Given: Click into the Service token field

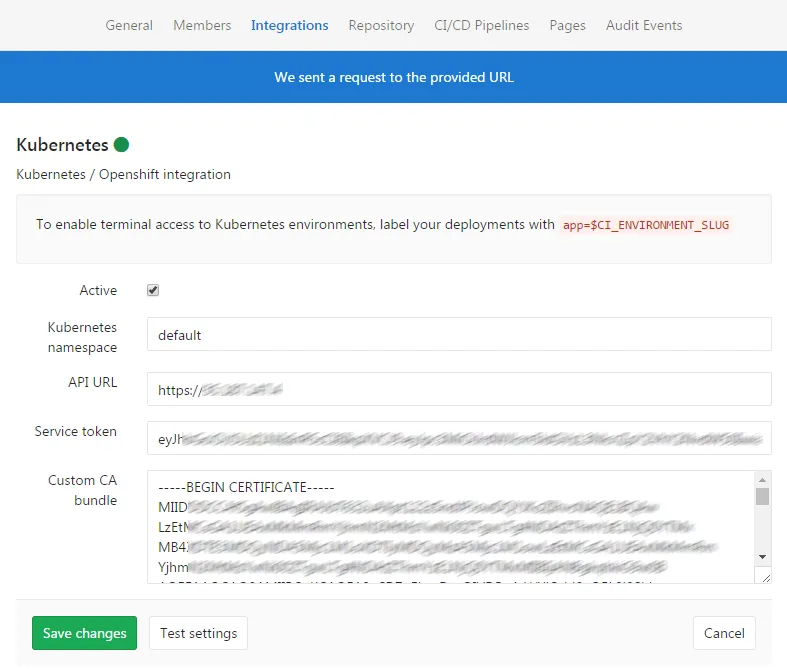Looking at the screenshot, I should [x=459, y=438].
